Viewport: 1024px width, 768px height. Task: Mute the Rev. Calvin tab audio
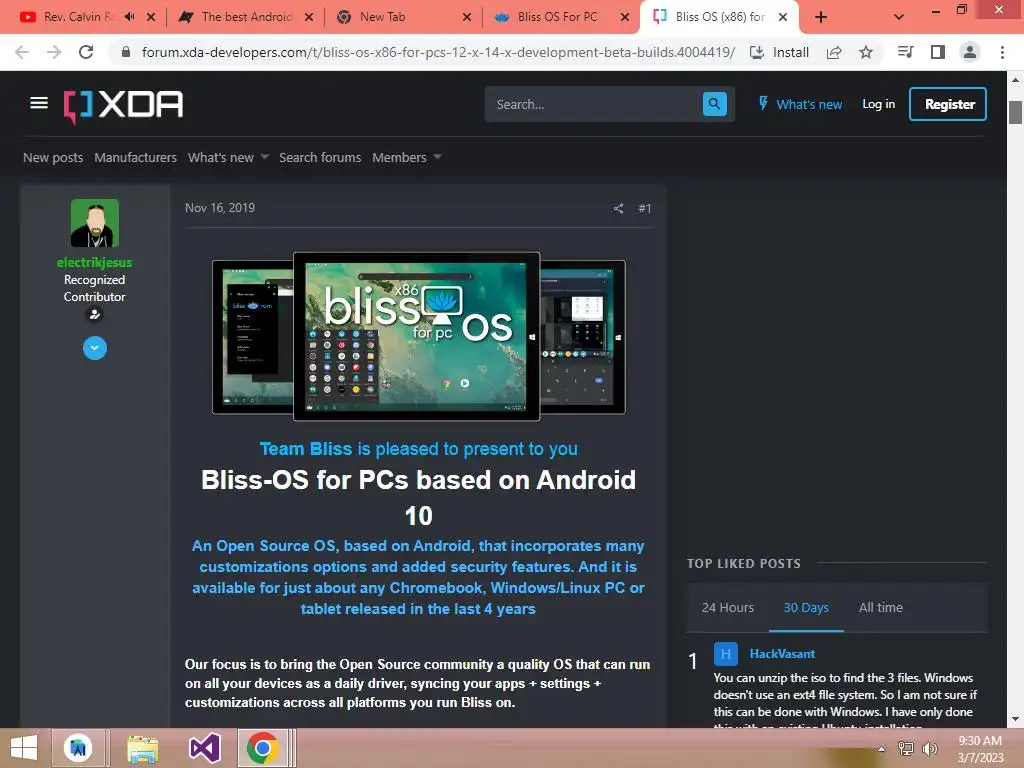click(130, 17)
